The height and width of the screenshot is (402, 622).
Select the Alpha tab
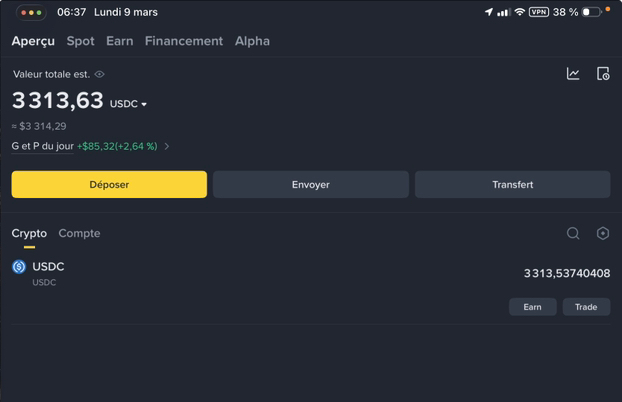click(x=252, y=41)
